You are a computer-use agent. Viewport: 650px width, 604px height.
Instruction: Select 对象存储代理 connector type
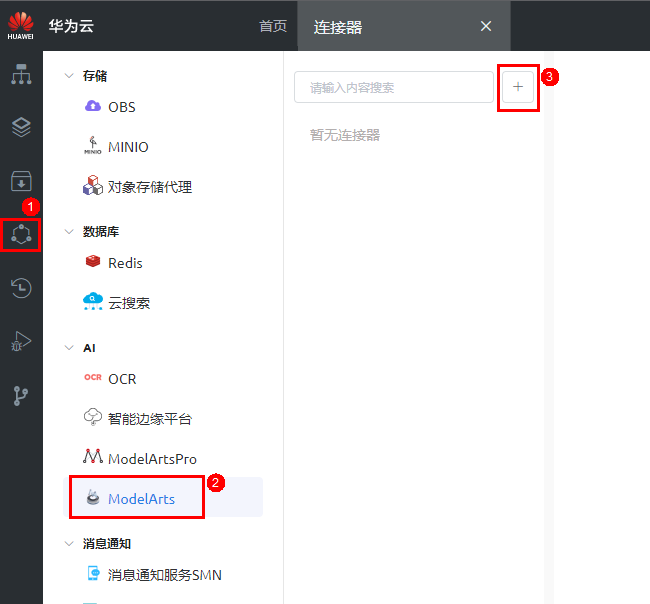pos(150,187)
